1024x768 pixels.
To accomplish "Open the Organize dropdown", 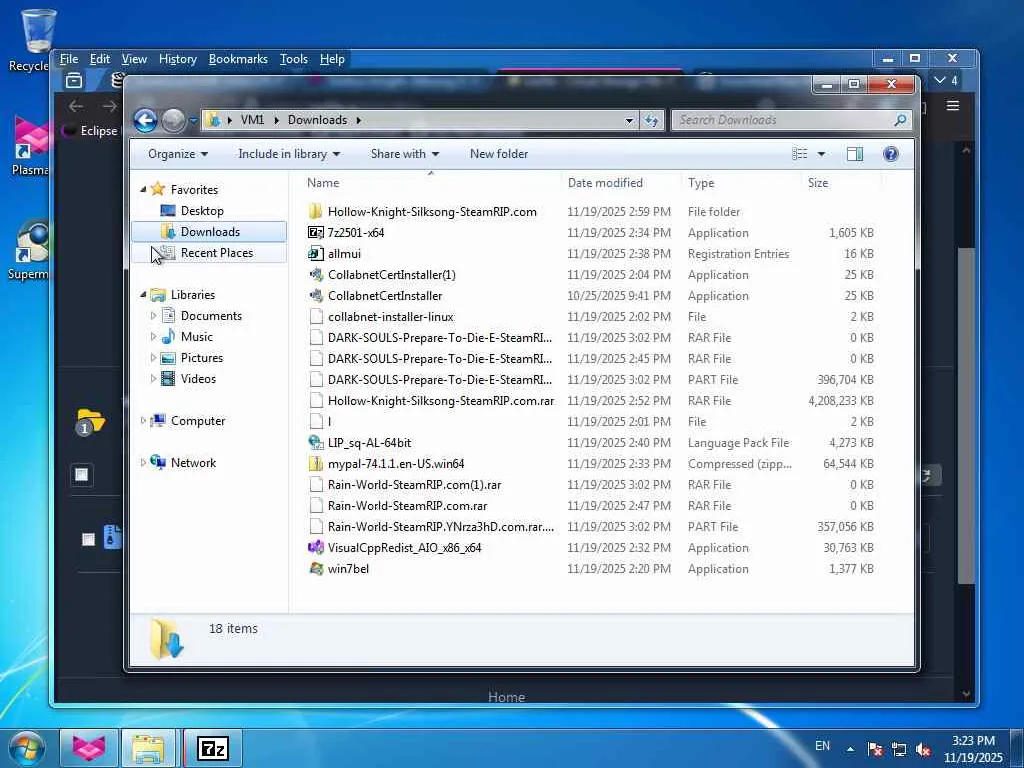I will (178, 154).
